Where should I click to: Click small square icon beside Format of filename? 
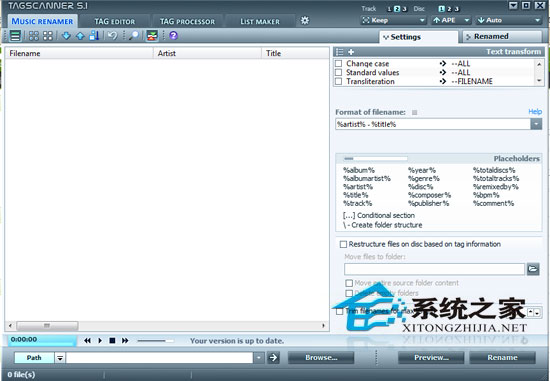click(415, 113)
